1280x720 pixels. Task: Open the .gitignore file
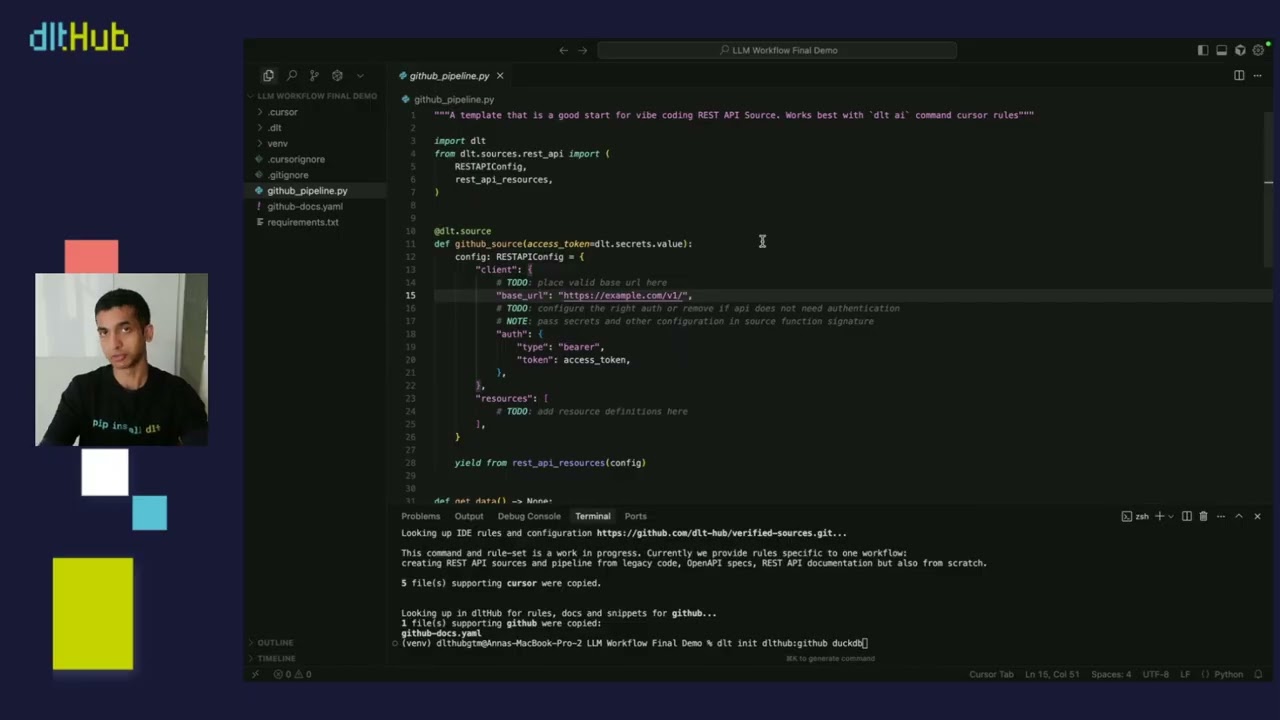click(x=288, y=175)
